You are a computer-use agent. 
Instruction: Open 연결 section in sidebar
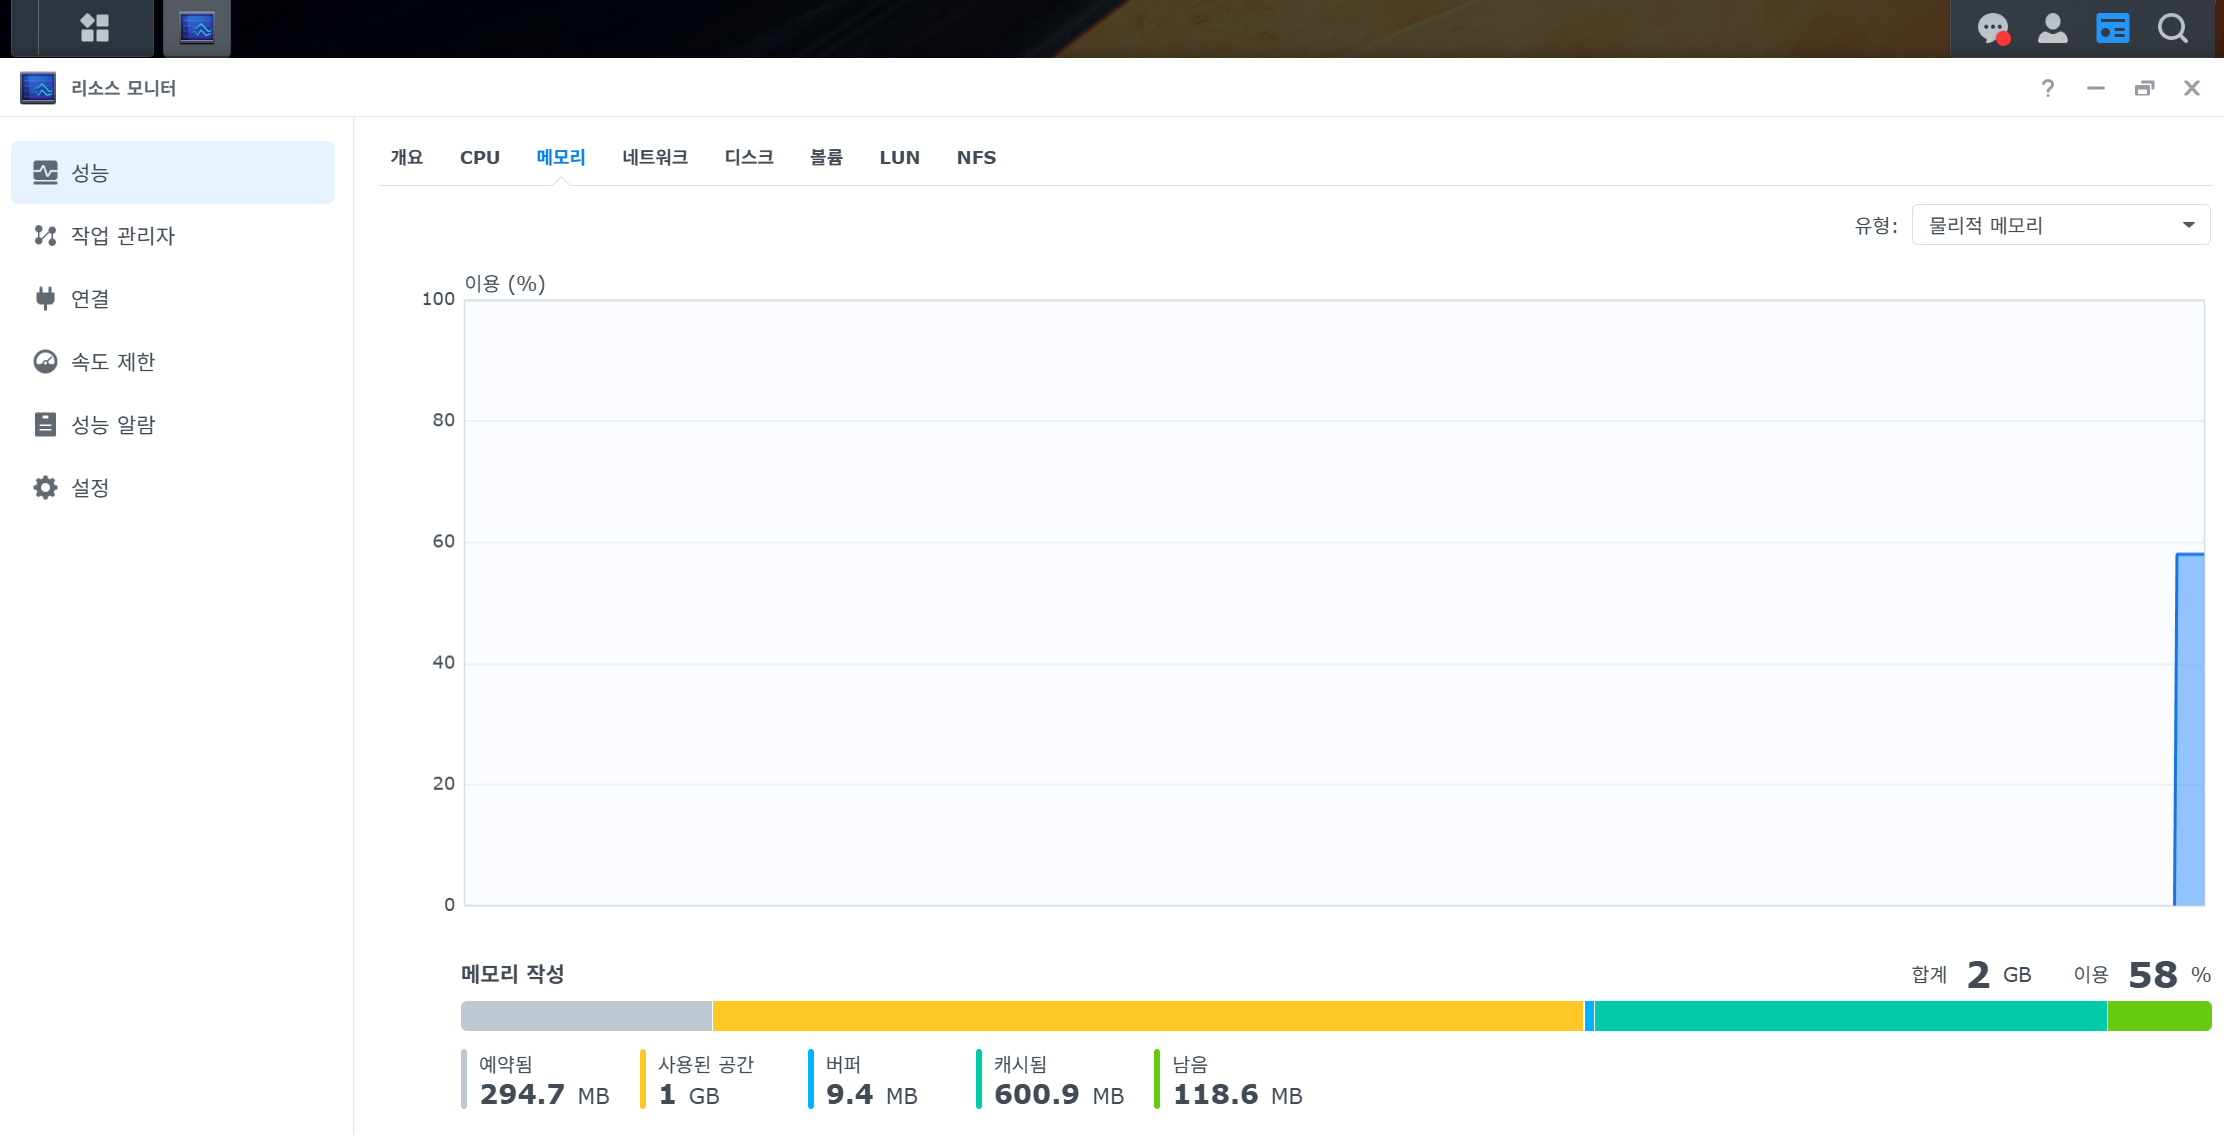click(173, 298)
